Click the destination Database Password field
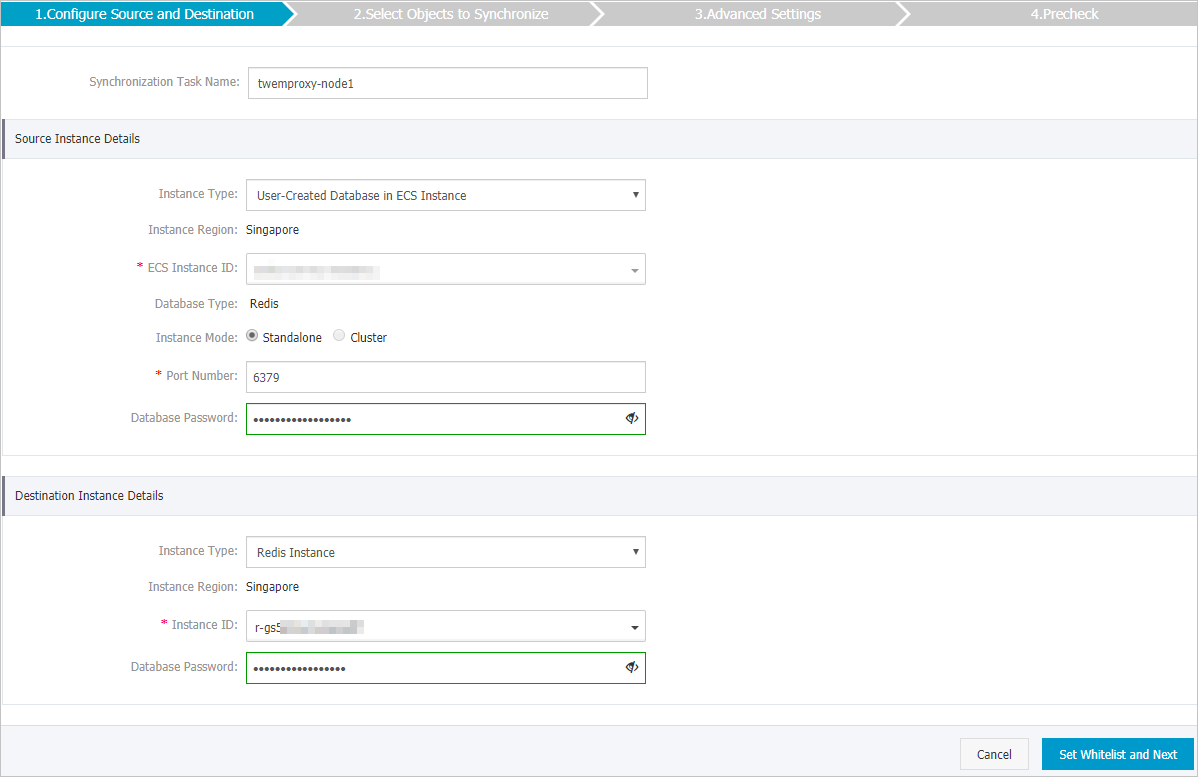 [430, 667]
